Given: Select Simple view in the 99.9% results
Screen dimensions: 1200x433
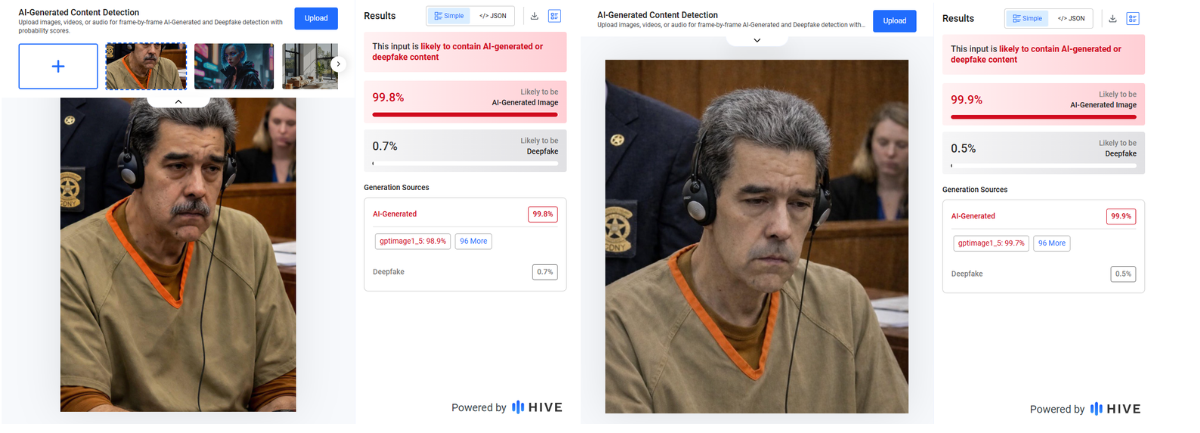Looking at the screenshot, I should click(x=1027, y=18).
